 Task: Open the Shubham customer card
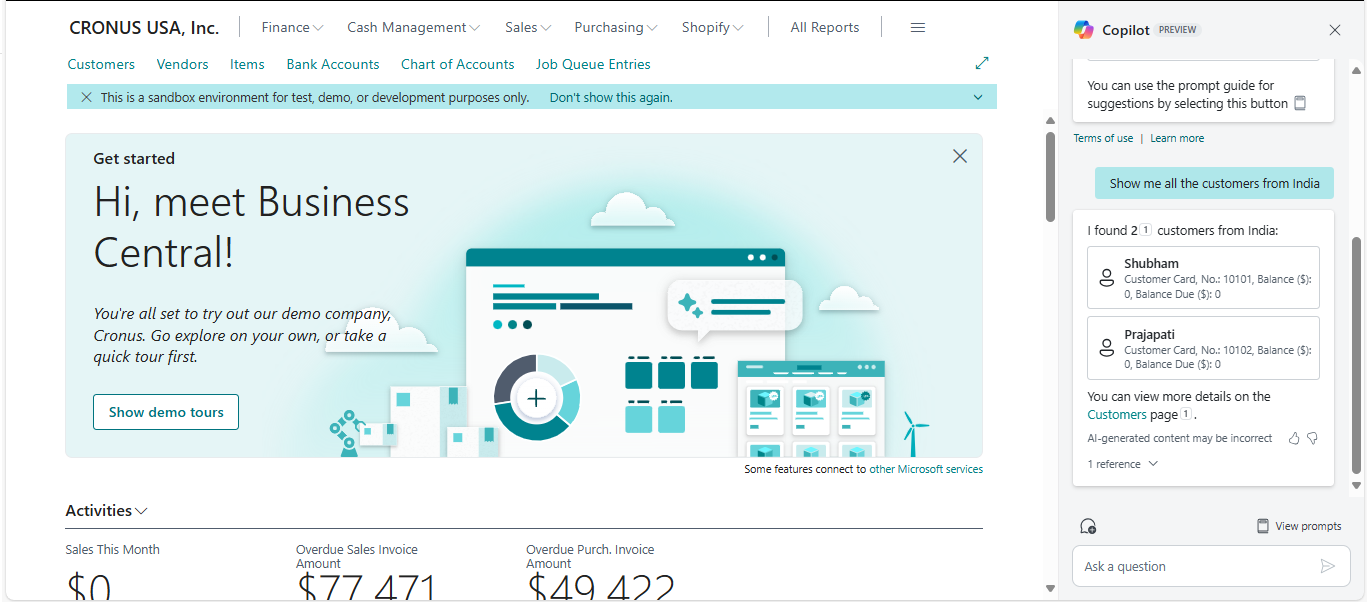[x=1203, y=278]
